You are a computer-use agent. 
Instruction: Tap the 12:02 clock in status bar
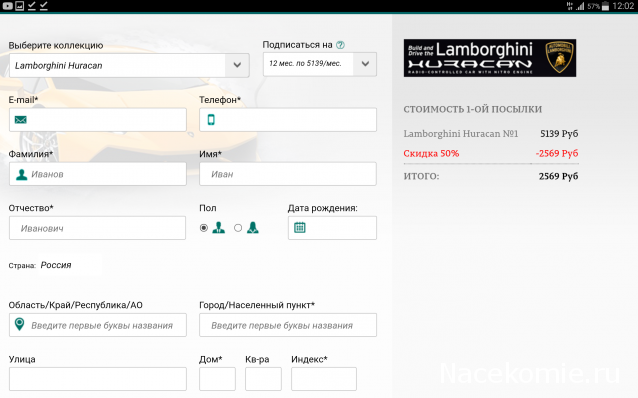coord(623,6)
